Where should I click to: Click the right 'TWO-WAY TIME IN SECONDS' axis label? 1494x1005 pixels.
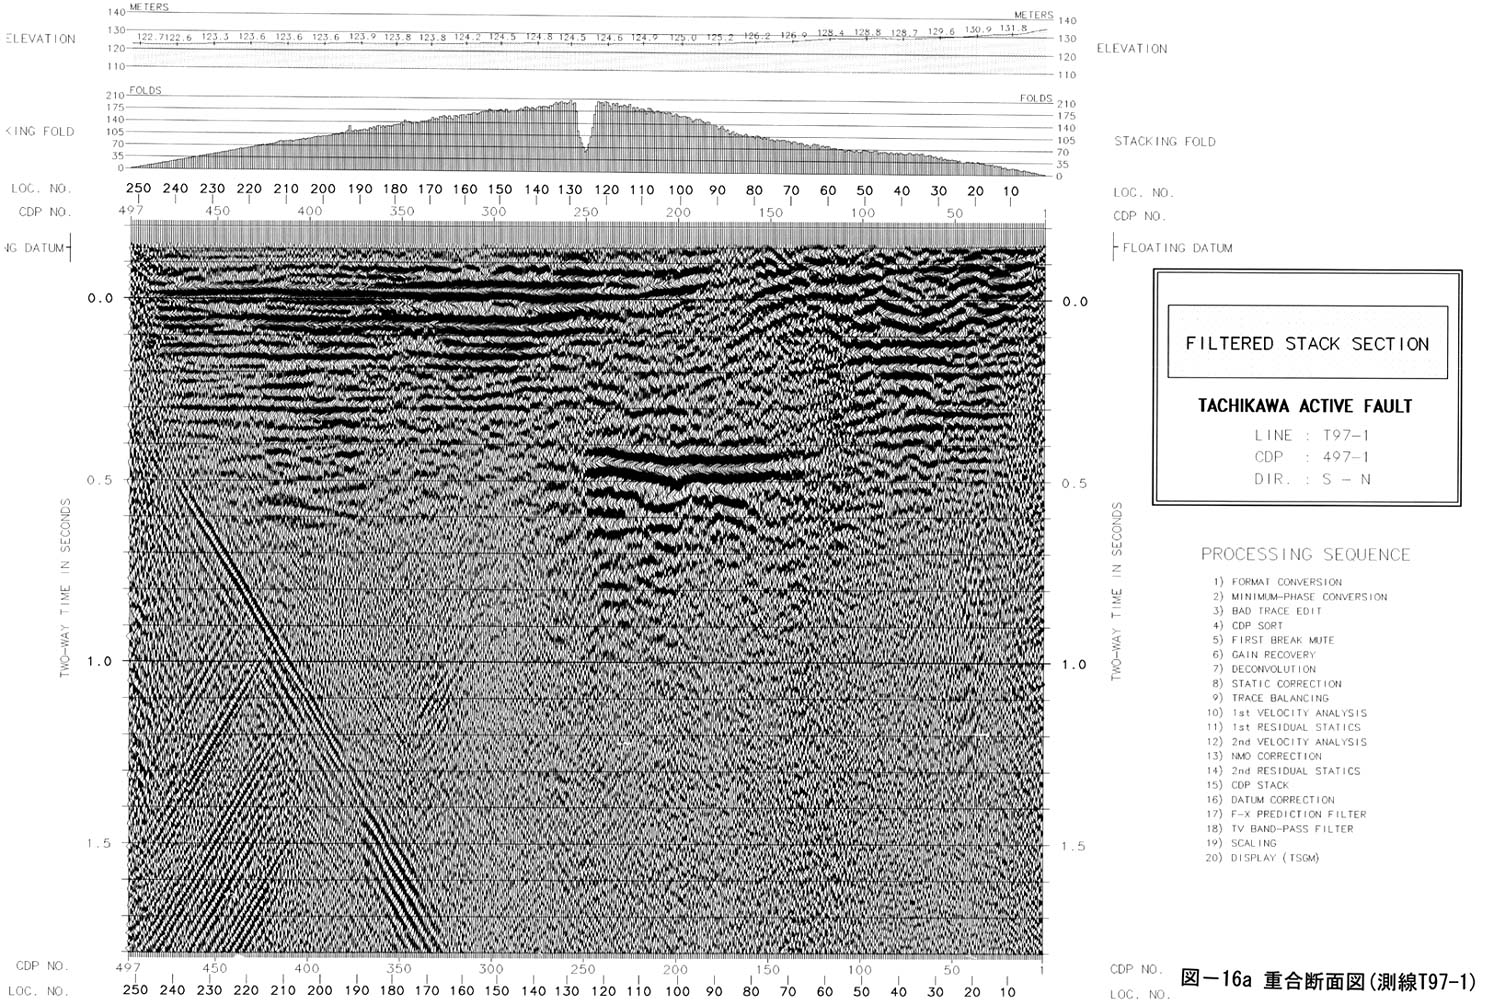(x=1117, y=592)
